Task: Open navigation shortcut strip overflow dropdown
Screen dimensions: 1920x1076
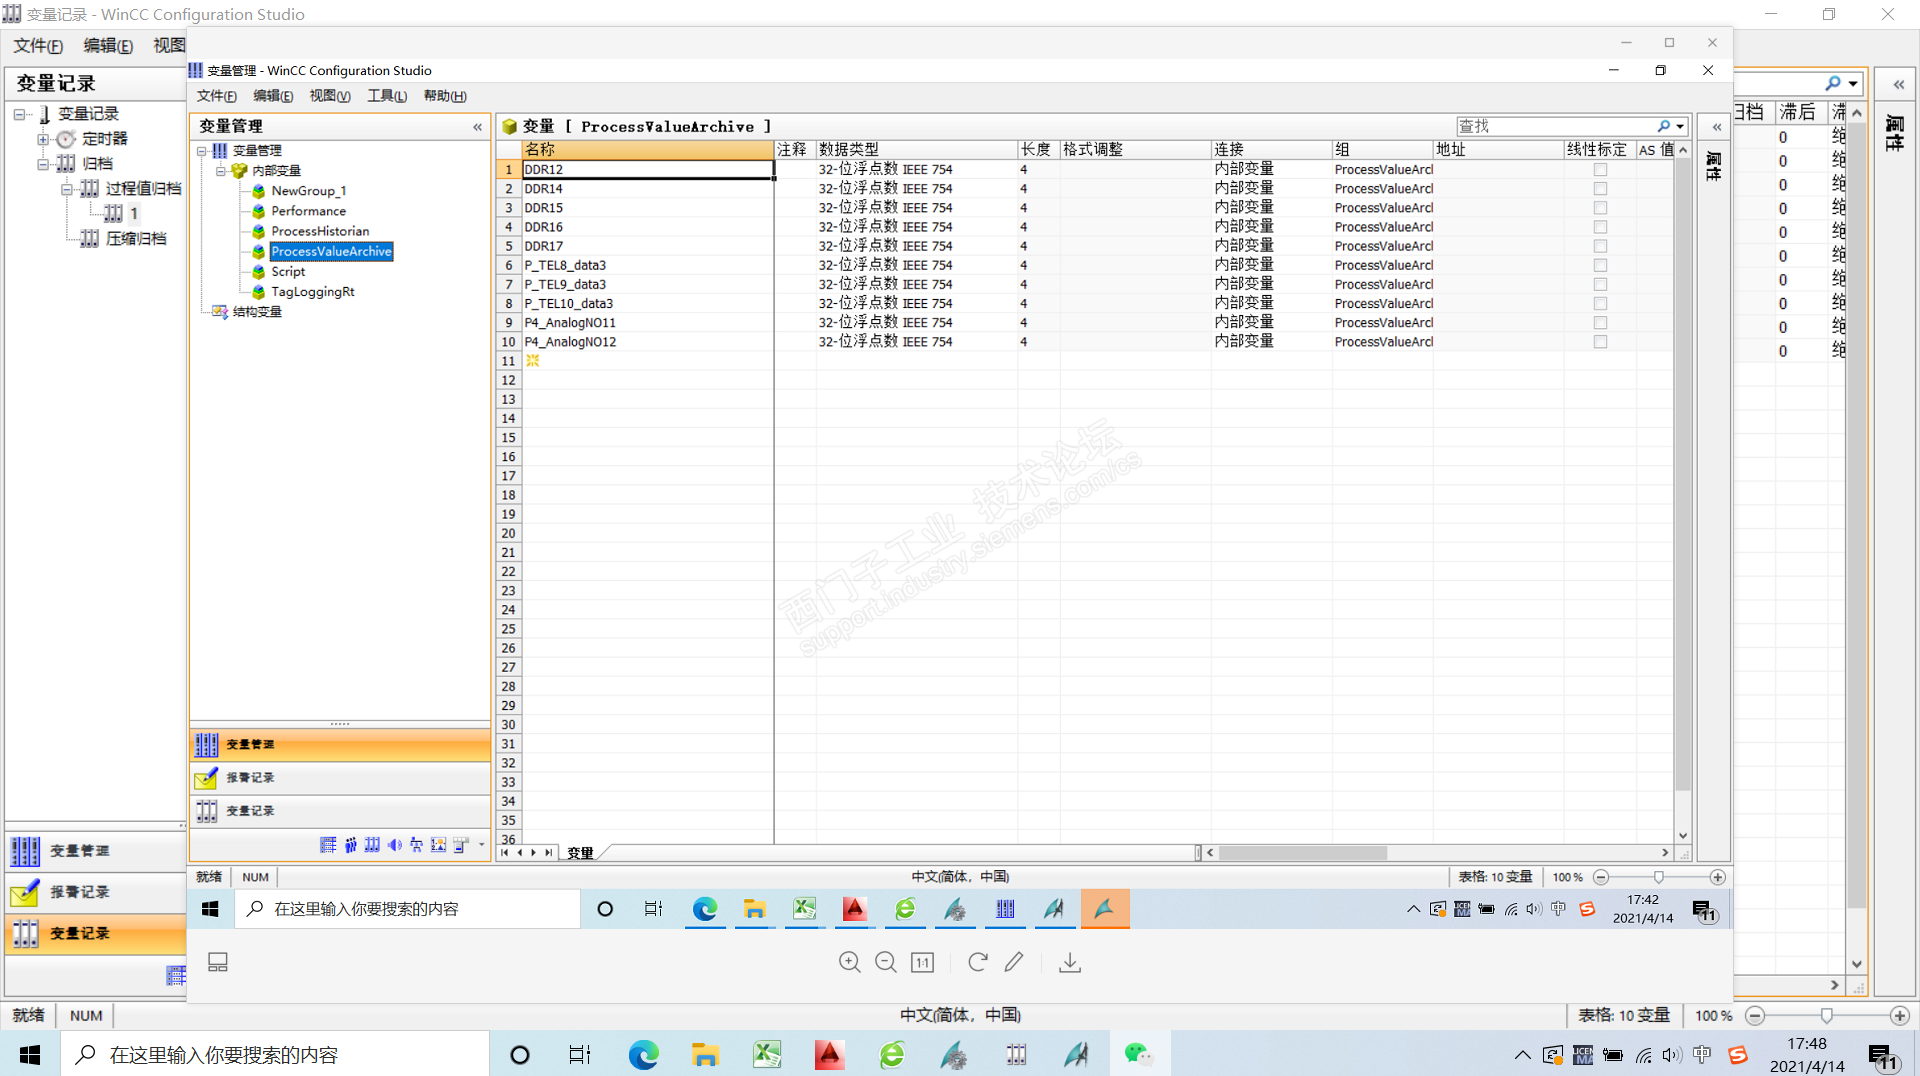Action: pos(481,845)
